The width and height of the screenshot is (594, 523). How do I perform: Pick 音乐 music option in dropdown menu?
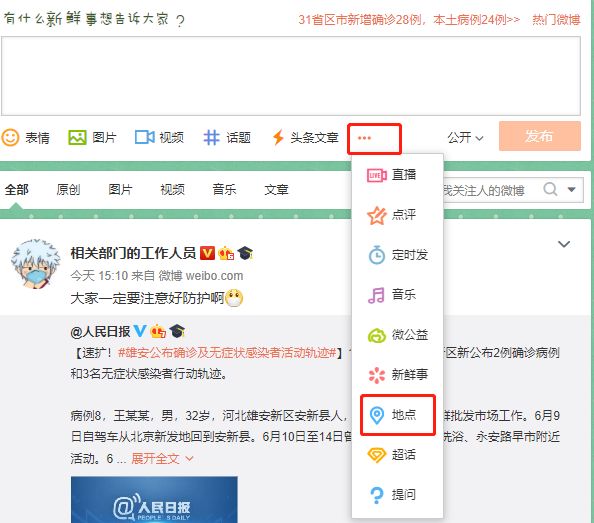pyautogui.click(x=392, y=295)
